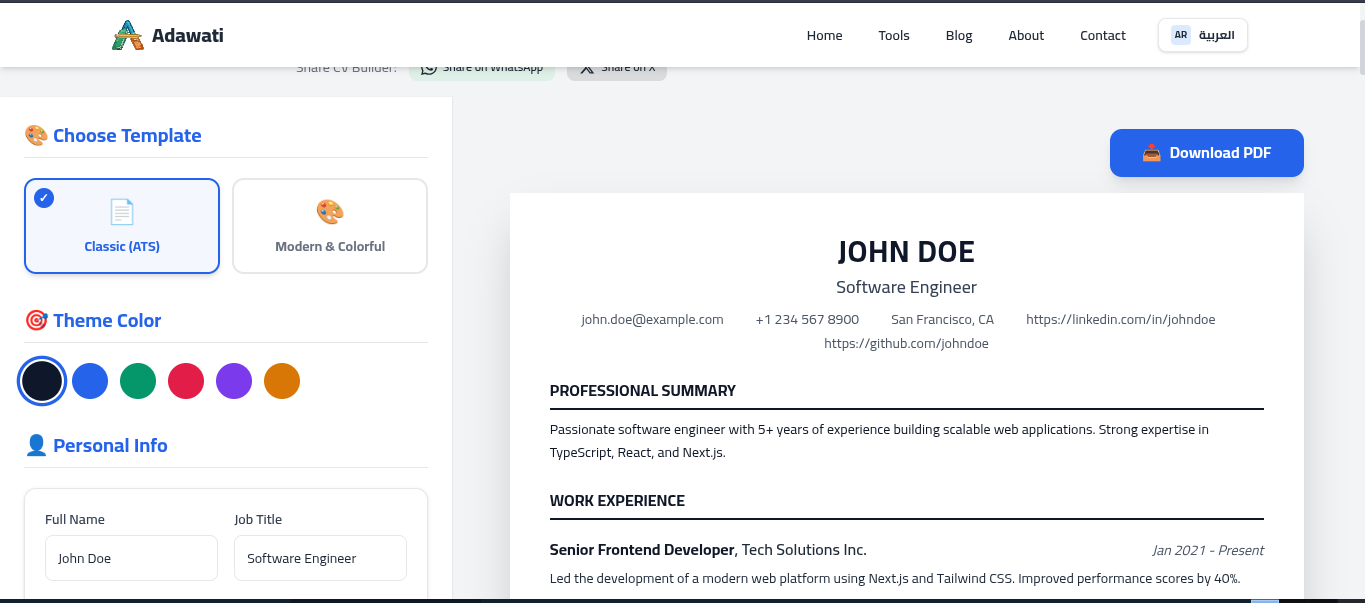Switch language to العربية
The image size is (1365, 603).
coord(1203,35)
